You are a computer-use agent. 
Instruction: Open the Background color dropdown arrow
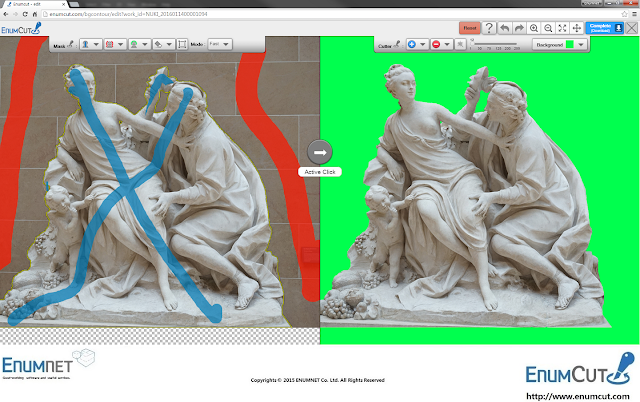tap(581, 44)
